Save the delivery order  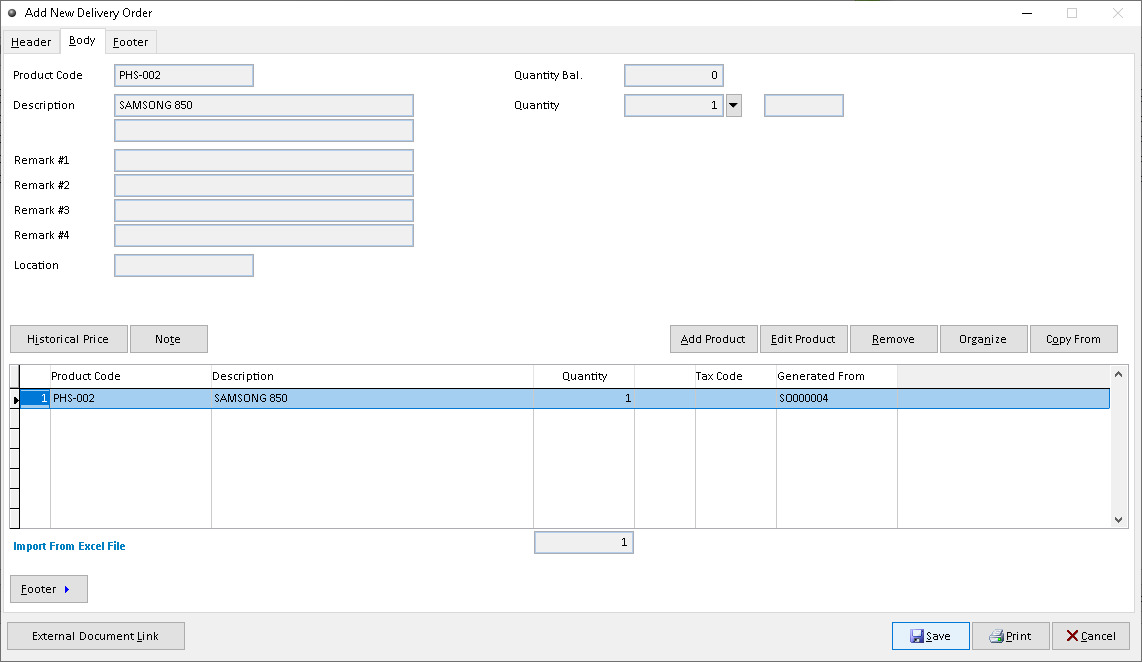[931, 636]
